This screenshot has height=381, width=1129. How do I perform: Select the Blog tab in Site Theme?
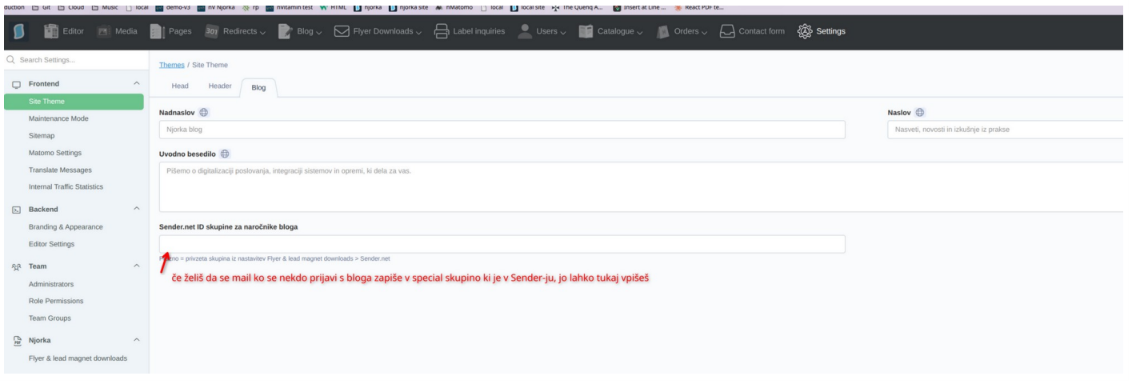point(258,87)
